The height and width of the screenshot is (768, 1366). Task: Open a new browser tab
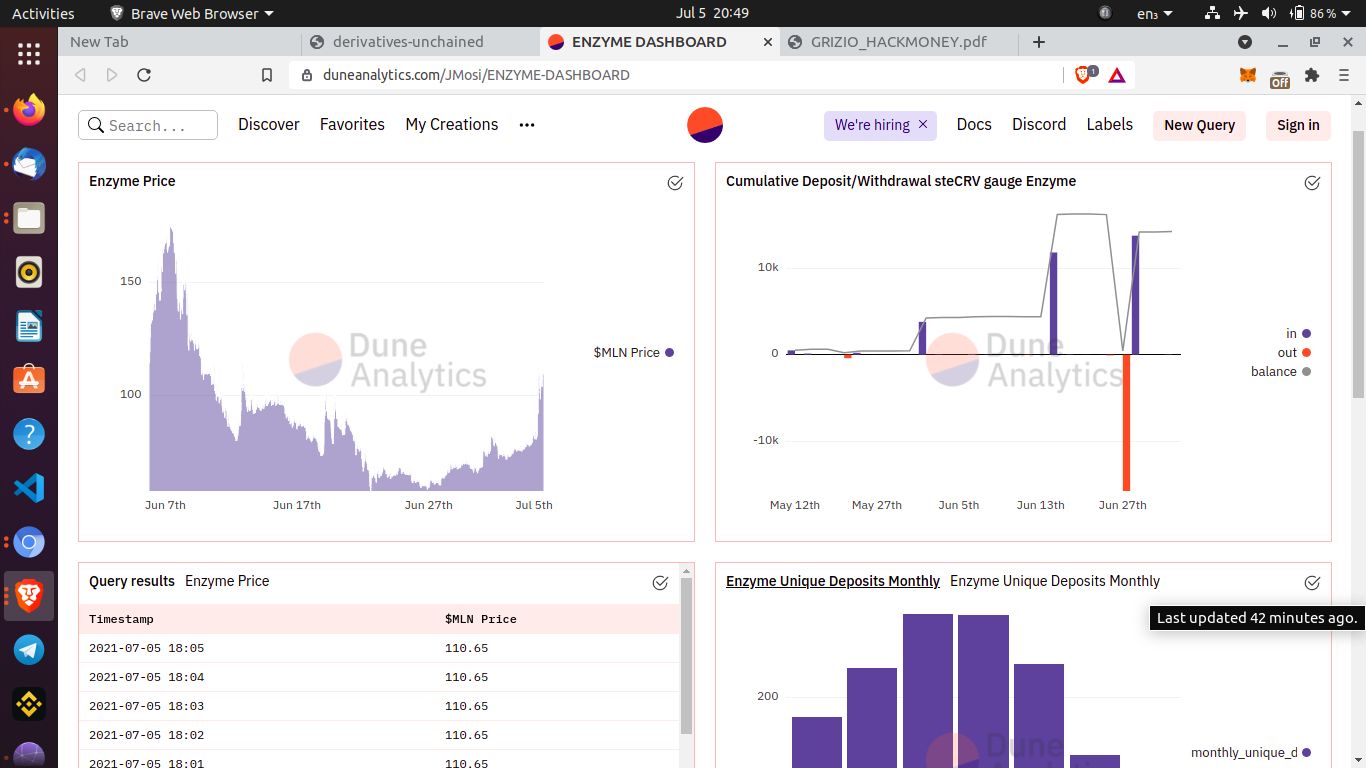point(1039,42)
